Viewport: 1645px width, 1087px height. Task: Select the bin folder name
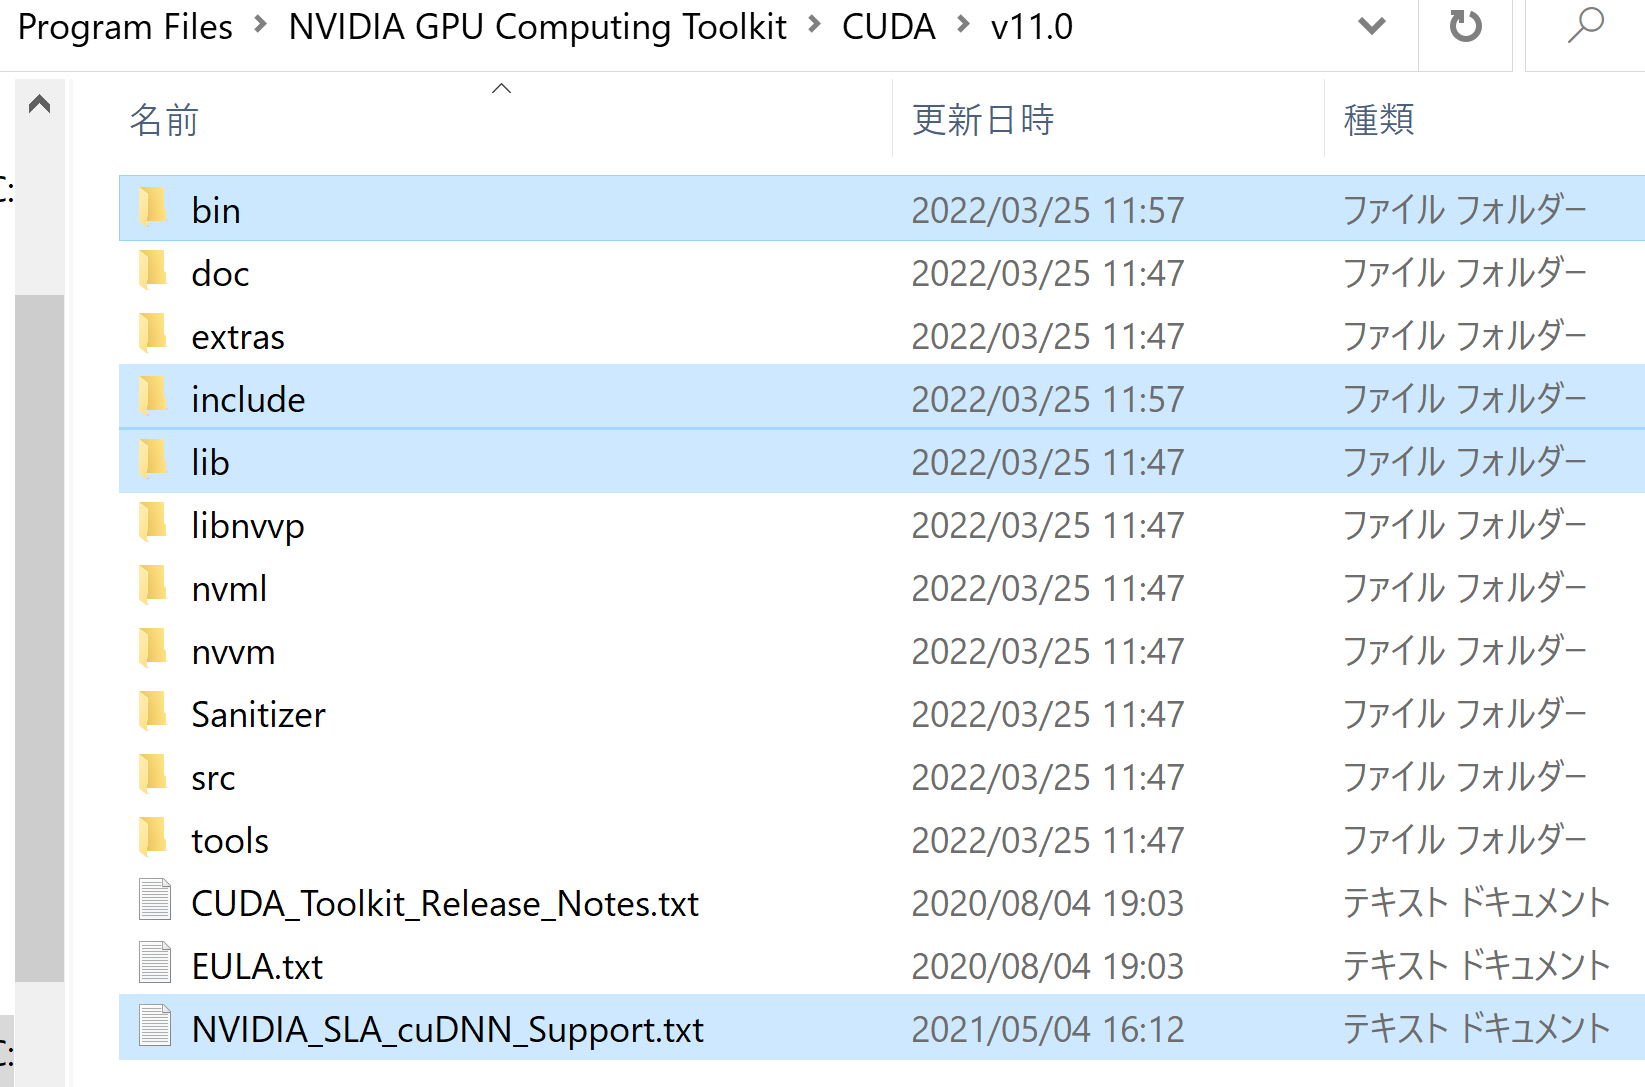[216, 210]
